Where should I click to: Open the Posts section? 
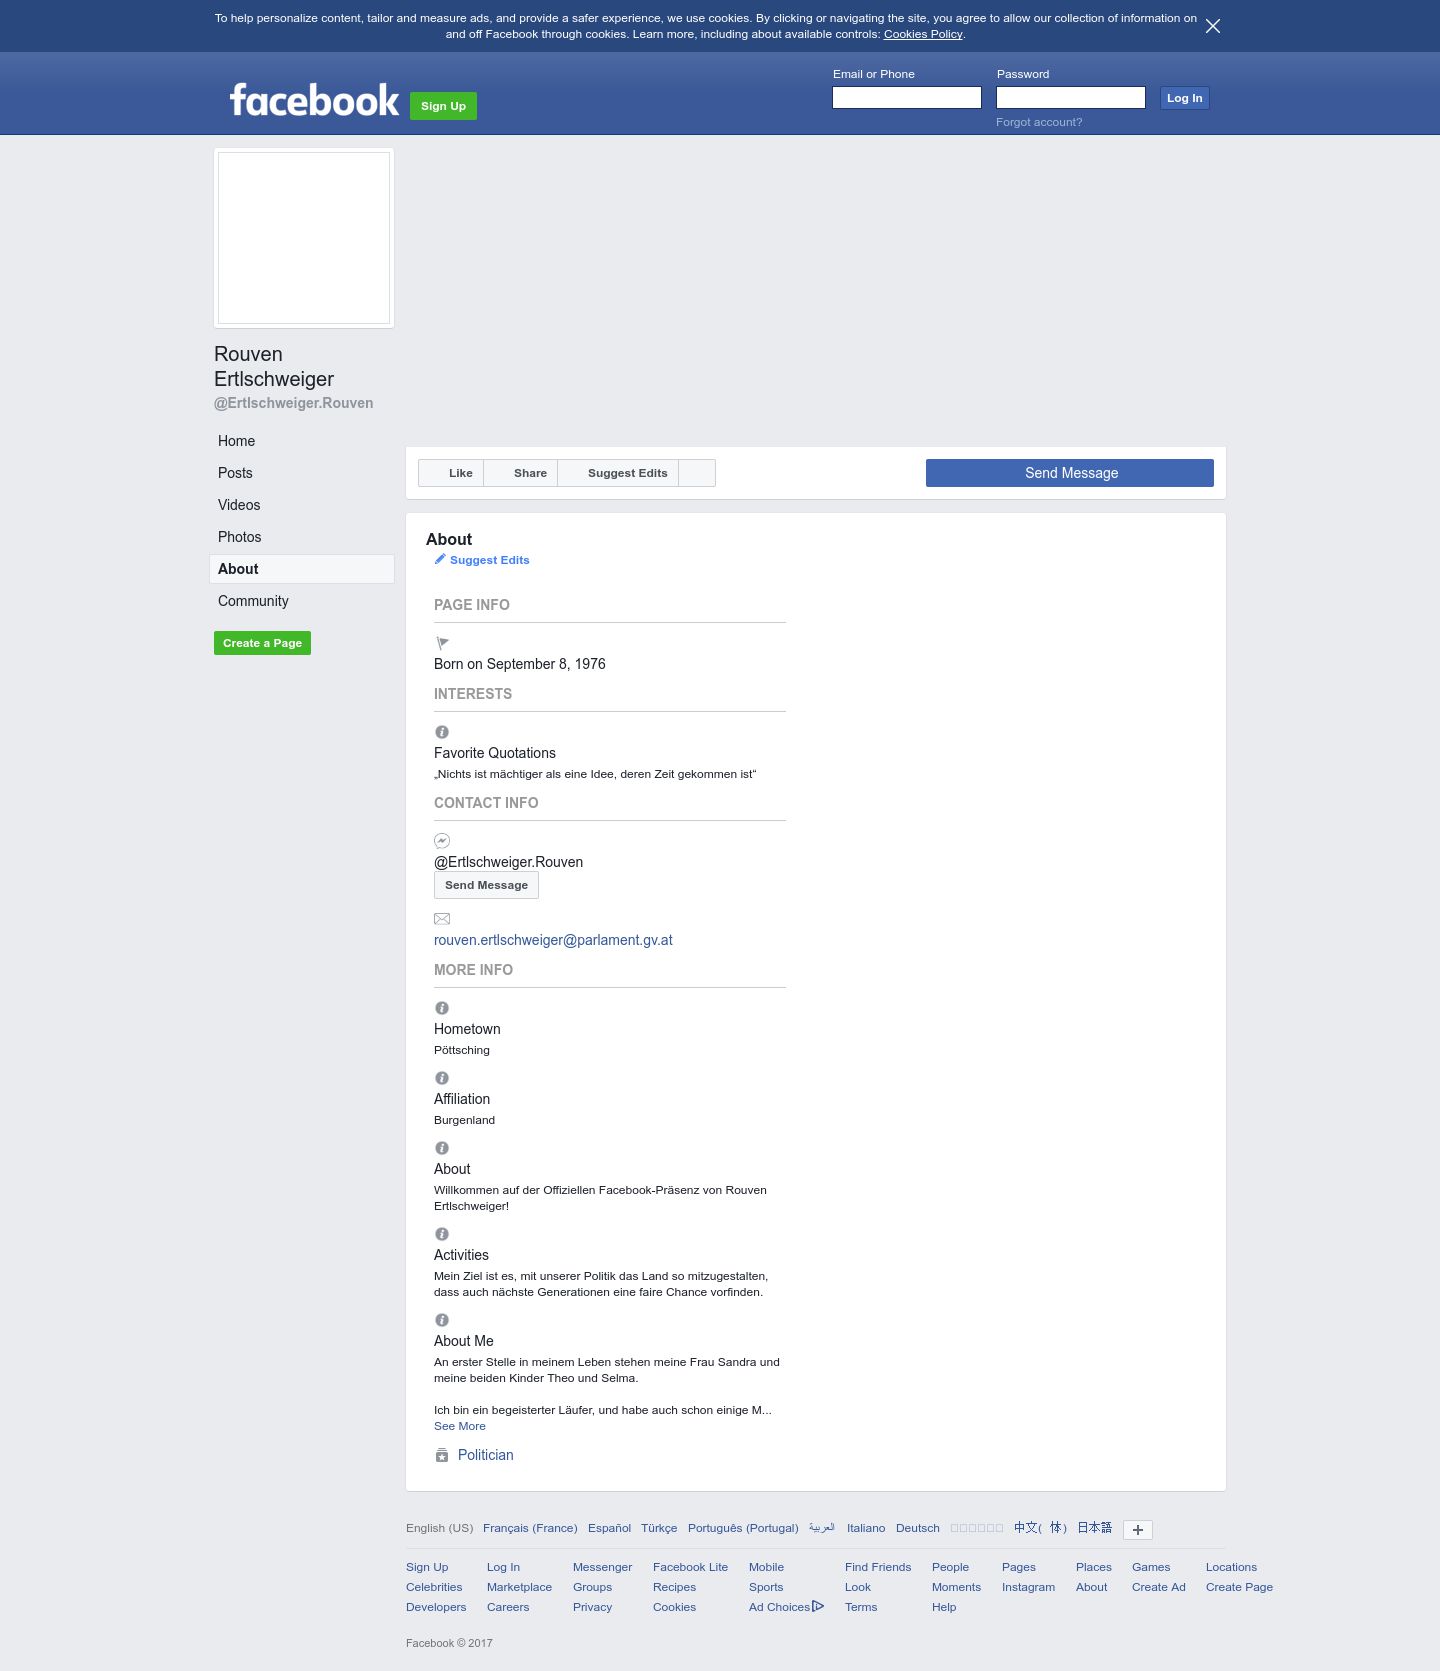pos(302,473)
